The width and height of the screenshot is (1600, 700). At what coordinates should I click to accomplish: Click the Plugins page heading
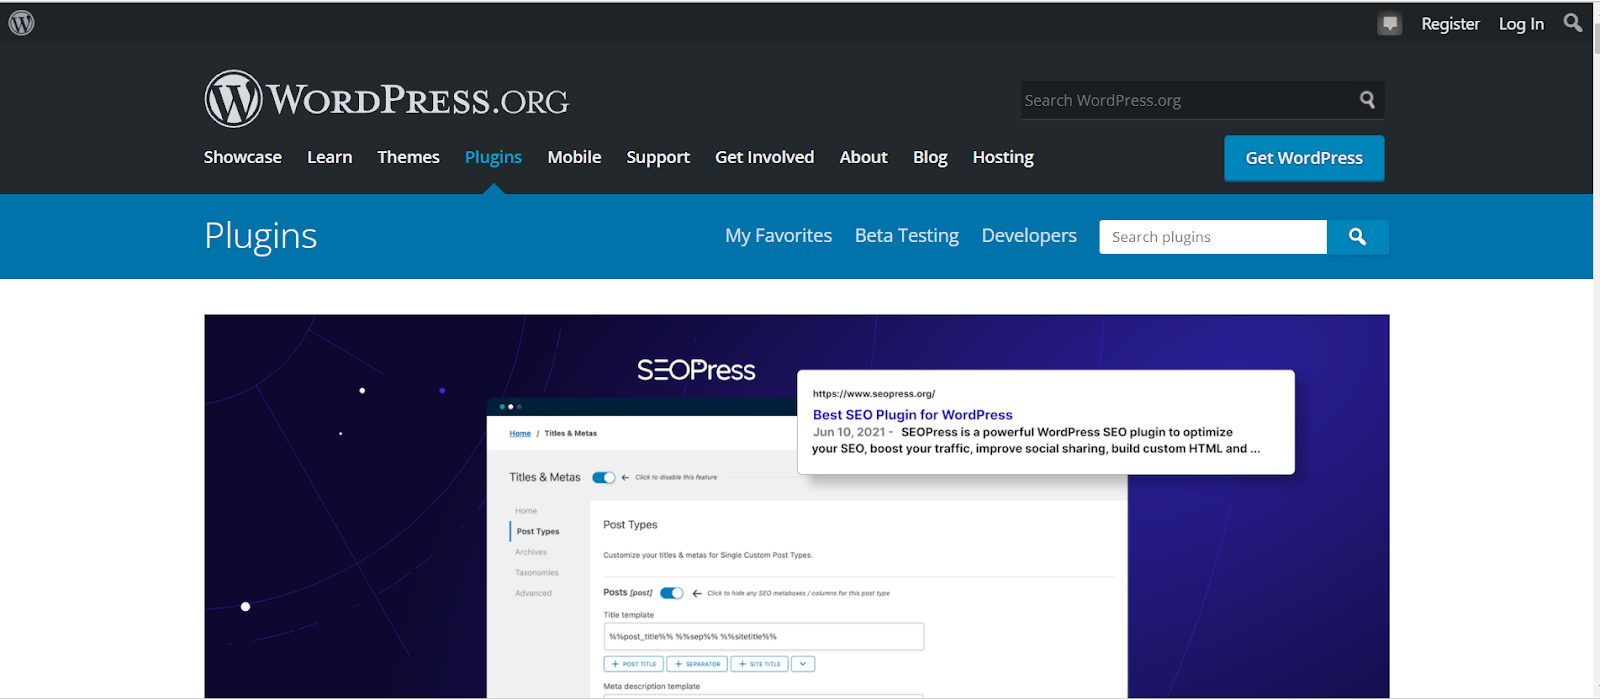(x=261, y=236)
